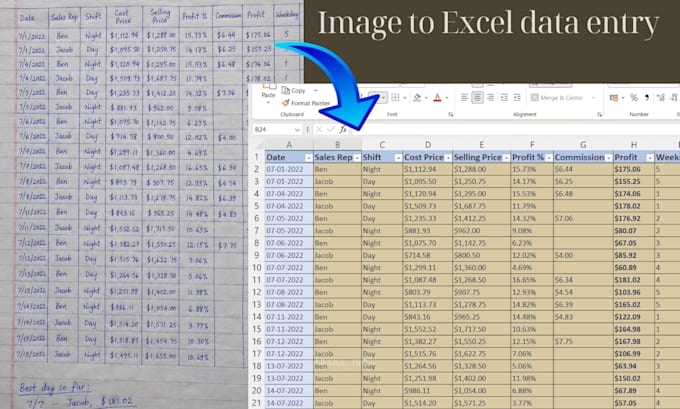Click the Borders icon in Font group
The height and width of the screenshot is (409, 680).
395,98
